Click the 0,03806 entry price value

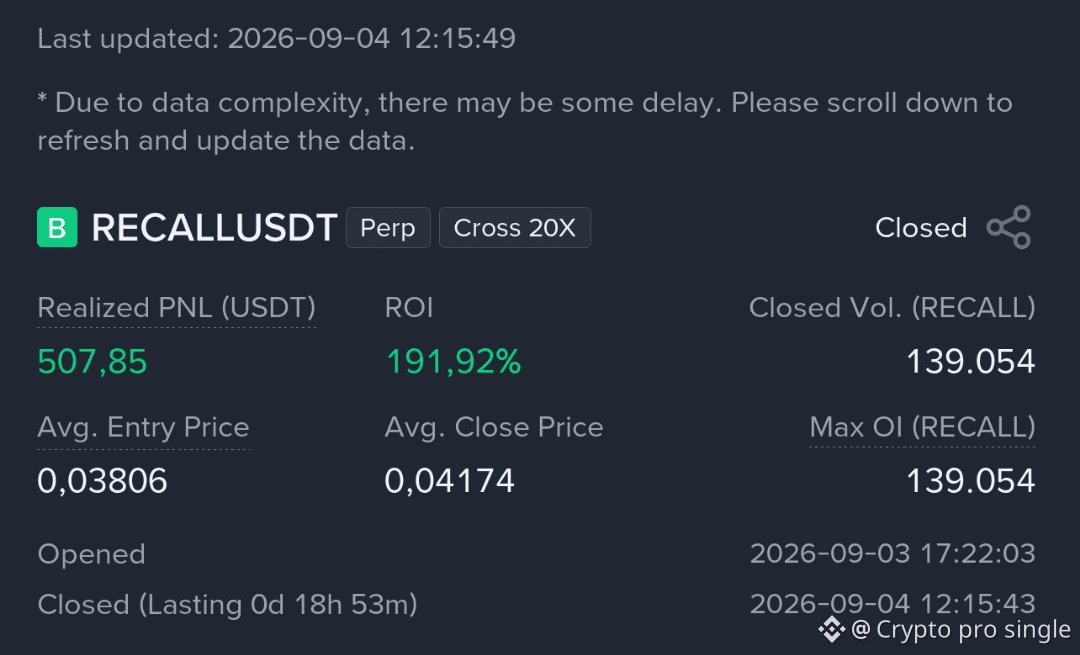(102, 481)
